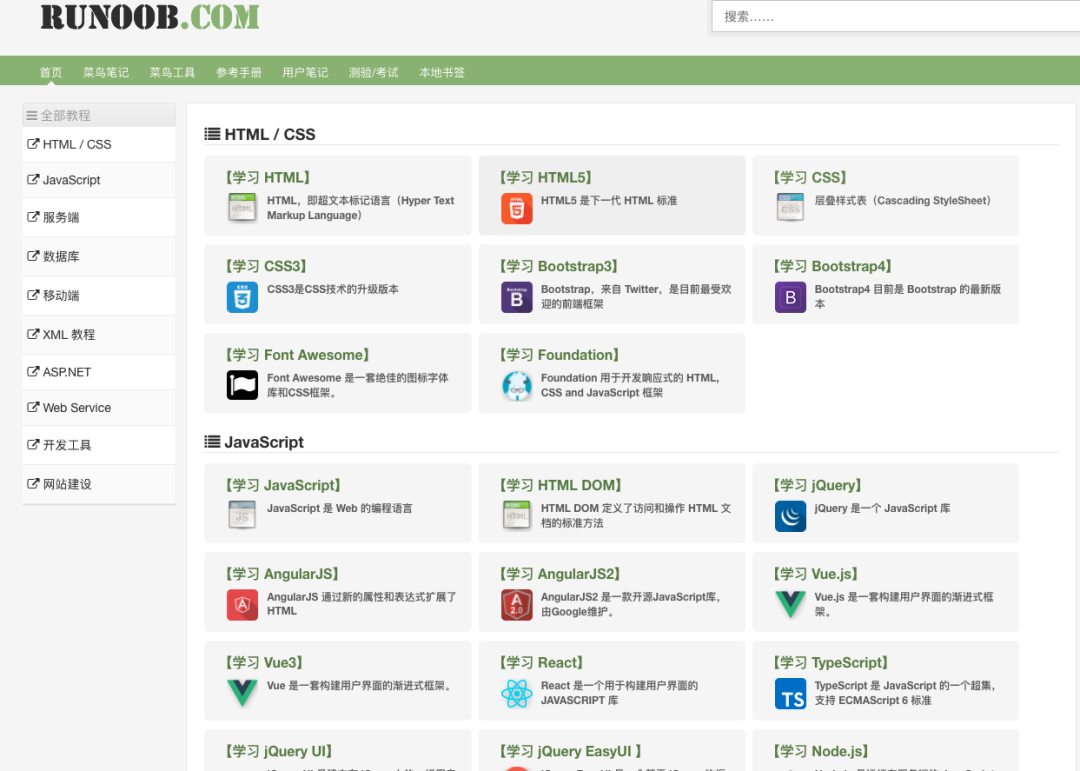The height and width of the screenshot is (771, 1080).
Task: Open the 用户笔记 navigation item
Action: click(305, 72)
